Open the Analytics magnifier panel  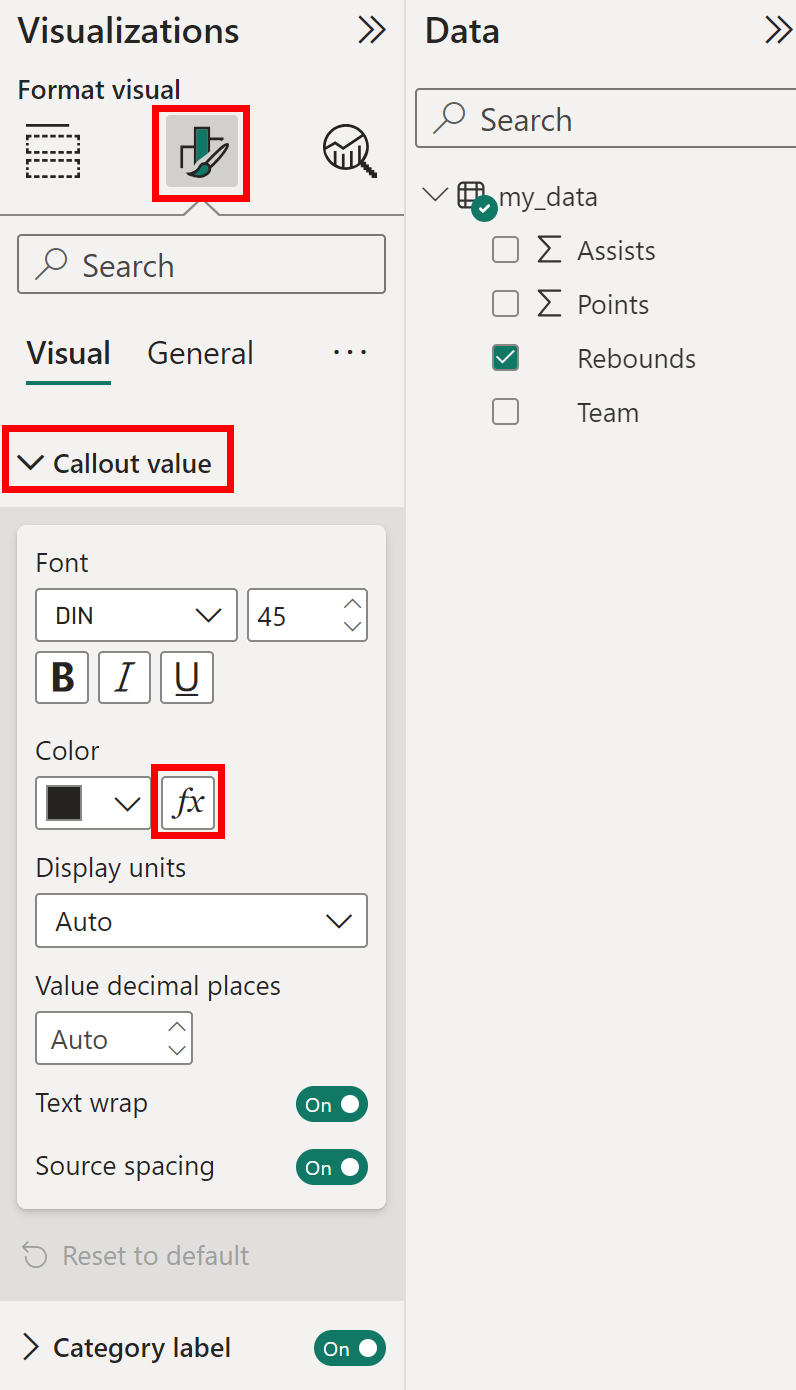point(346,152)
